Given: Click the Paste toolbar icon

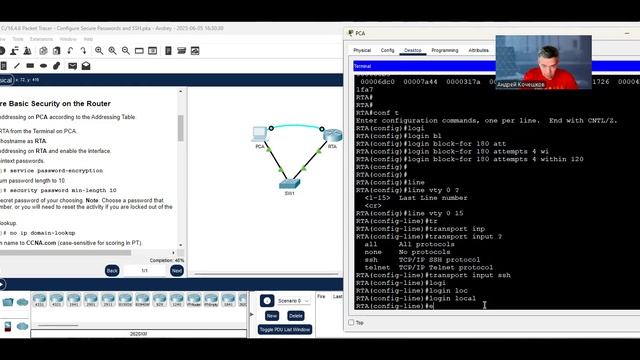Looking at the screenshot, I should [x=57, y=51].
